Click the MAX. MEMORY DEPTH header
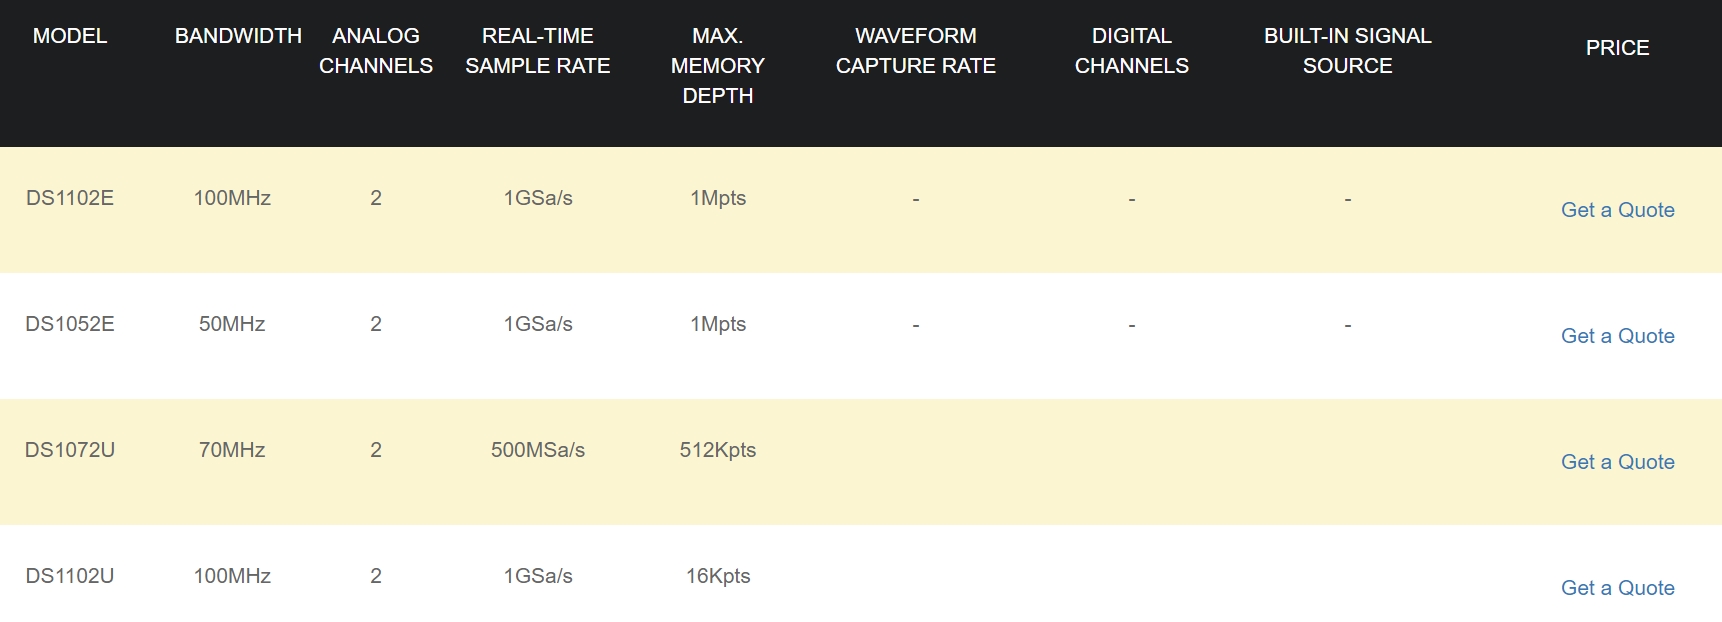The image size is (1722, 622). click(718, 66)
